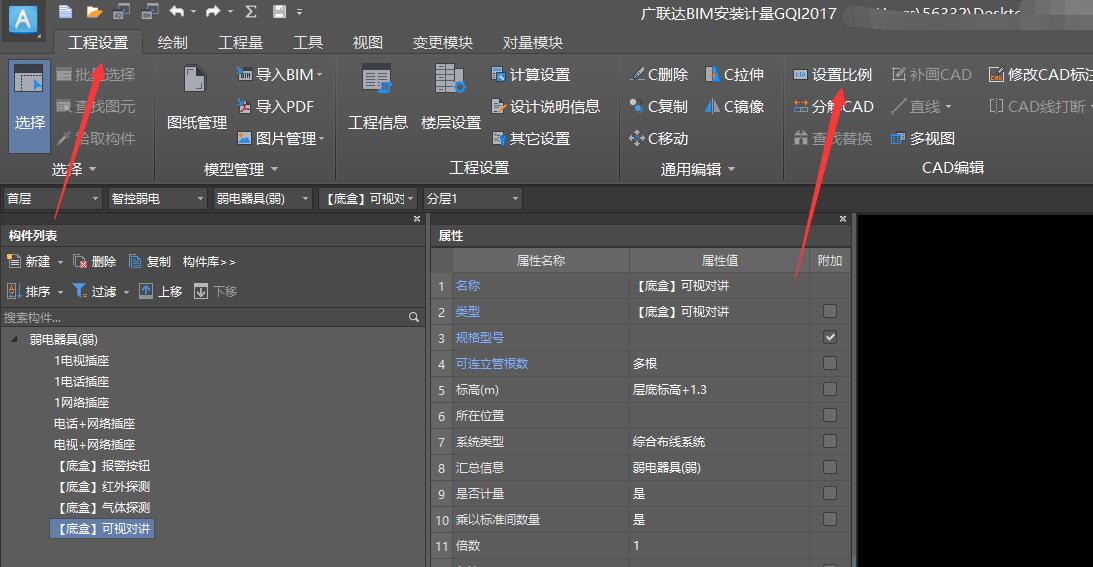
Task: Toggle 附加 checkbox for 是否计量 row
Action: (830, 493)
